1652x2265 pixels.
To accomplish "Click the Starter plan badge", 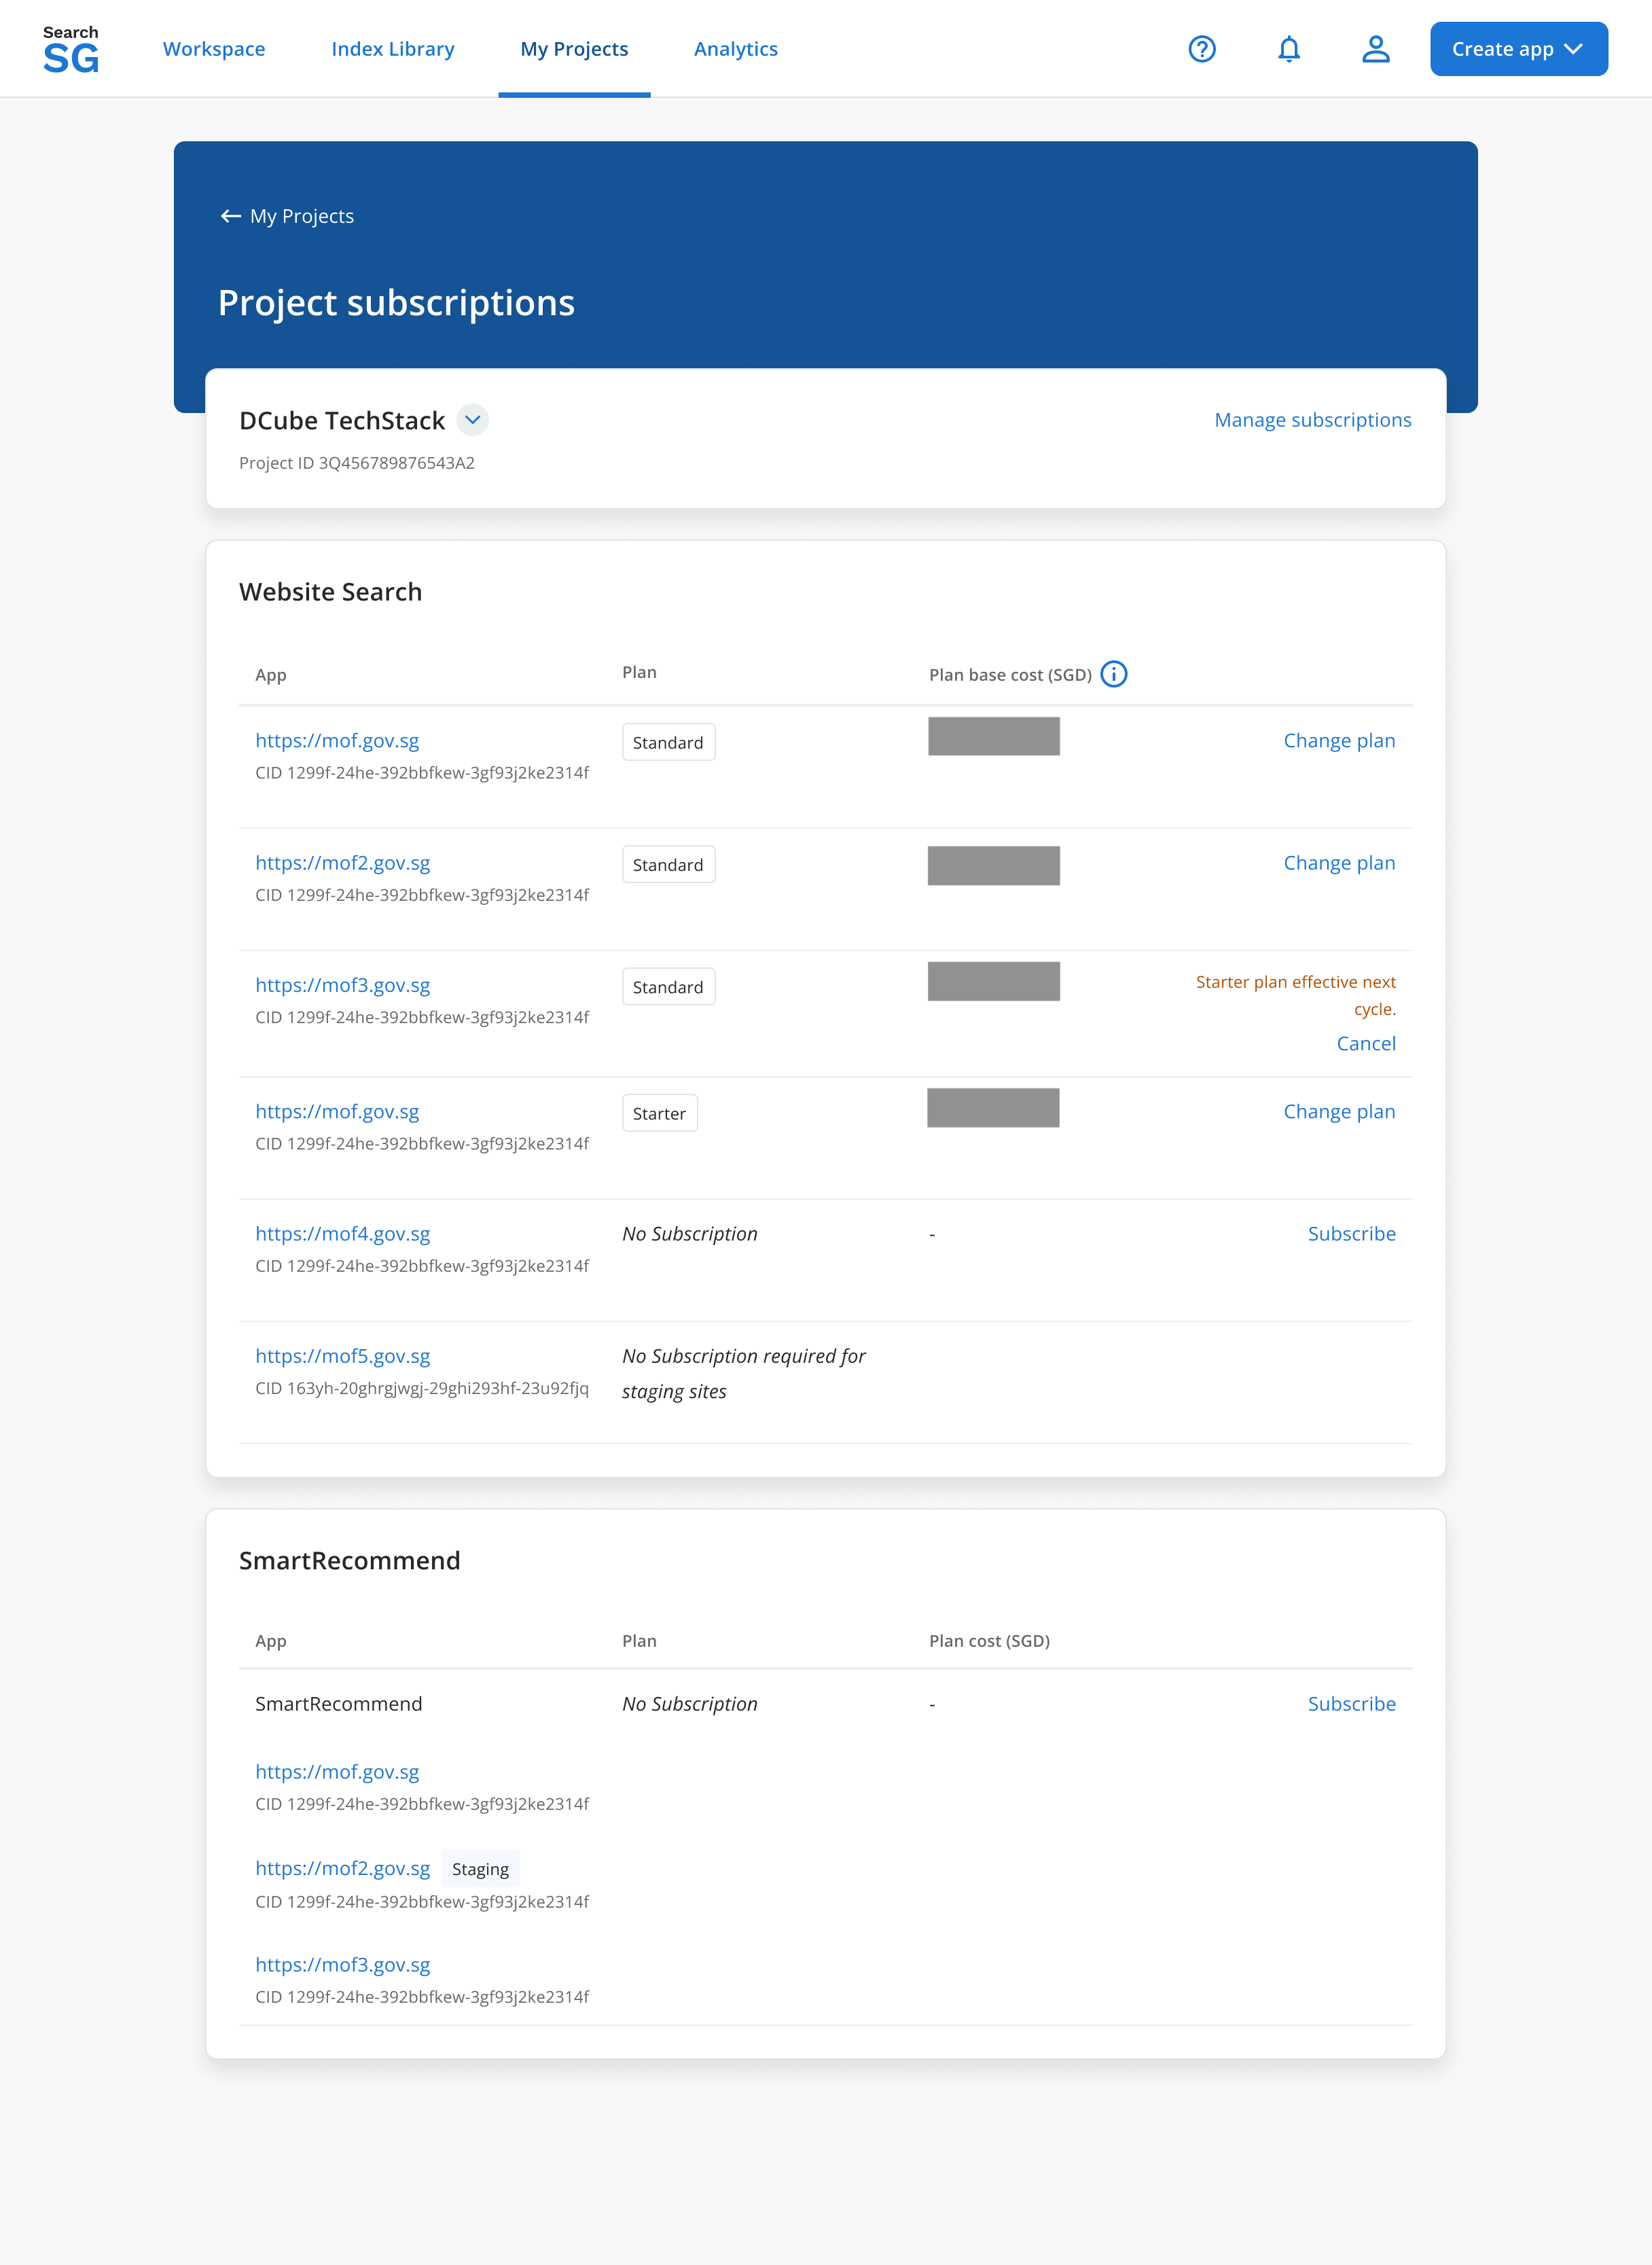I will click(x=660, y=1113).
